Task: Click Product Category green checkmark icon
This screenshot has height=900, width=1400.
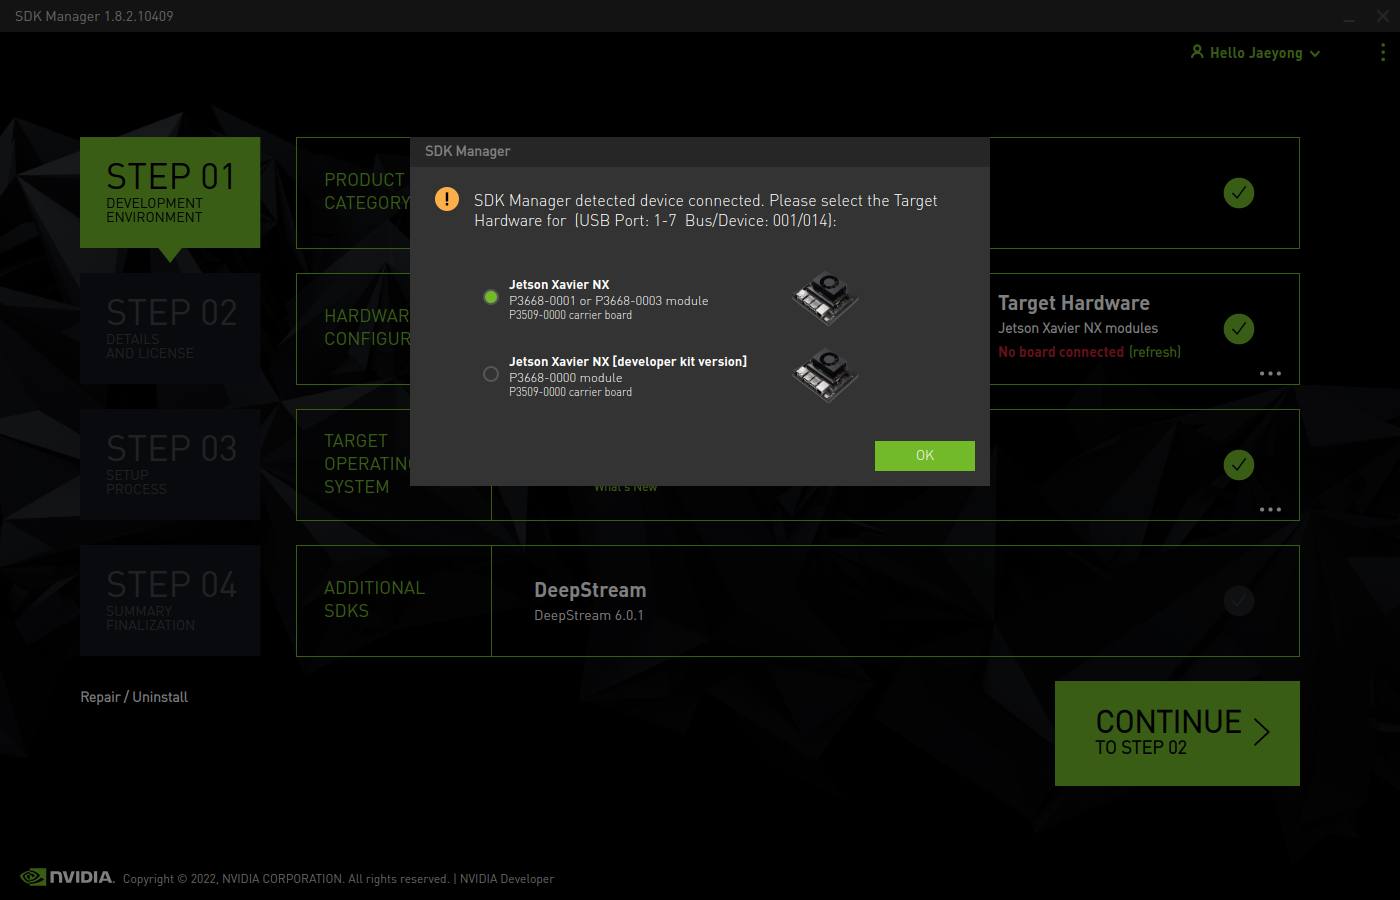Action: 1239,193
